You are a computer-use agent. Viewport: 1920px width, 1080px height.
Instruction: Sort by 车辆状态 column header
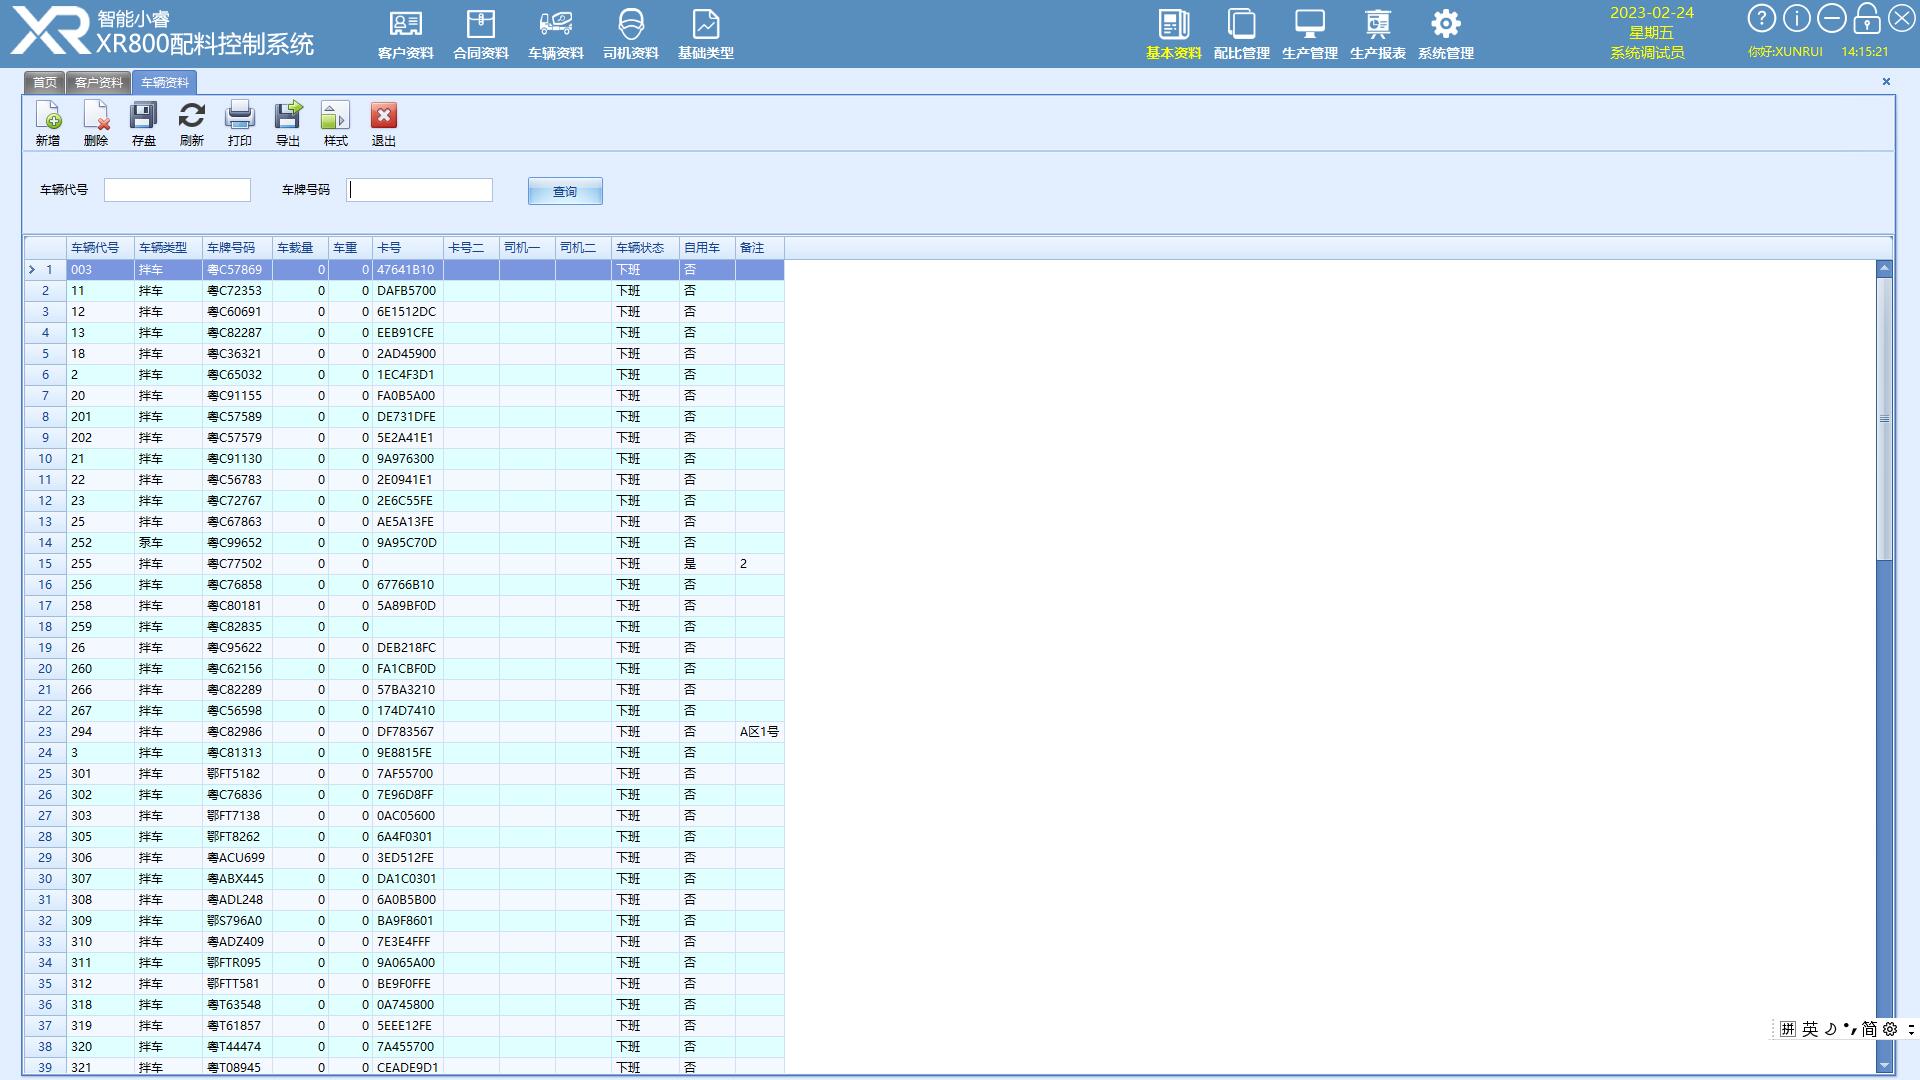tap(645, 248)
